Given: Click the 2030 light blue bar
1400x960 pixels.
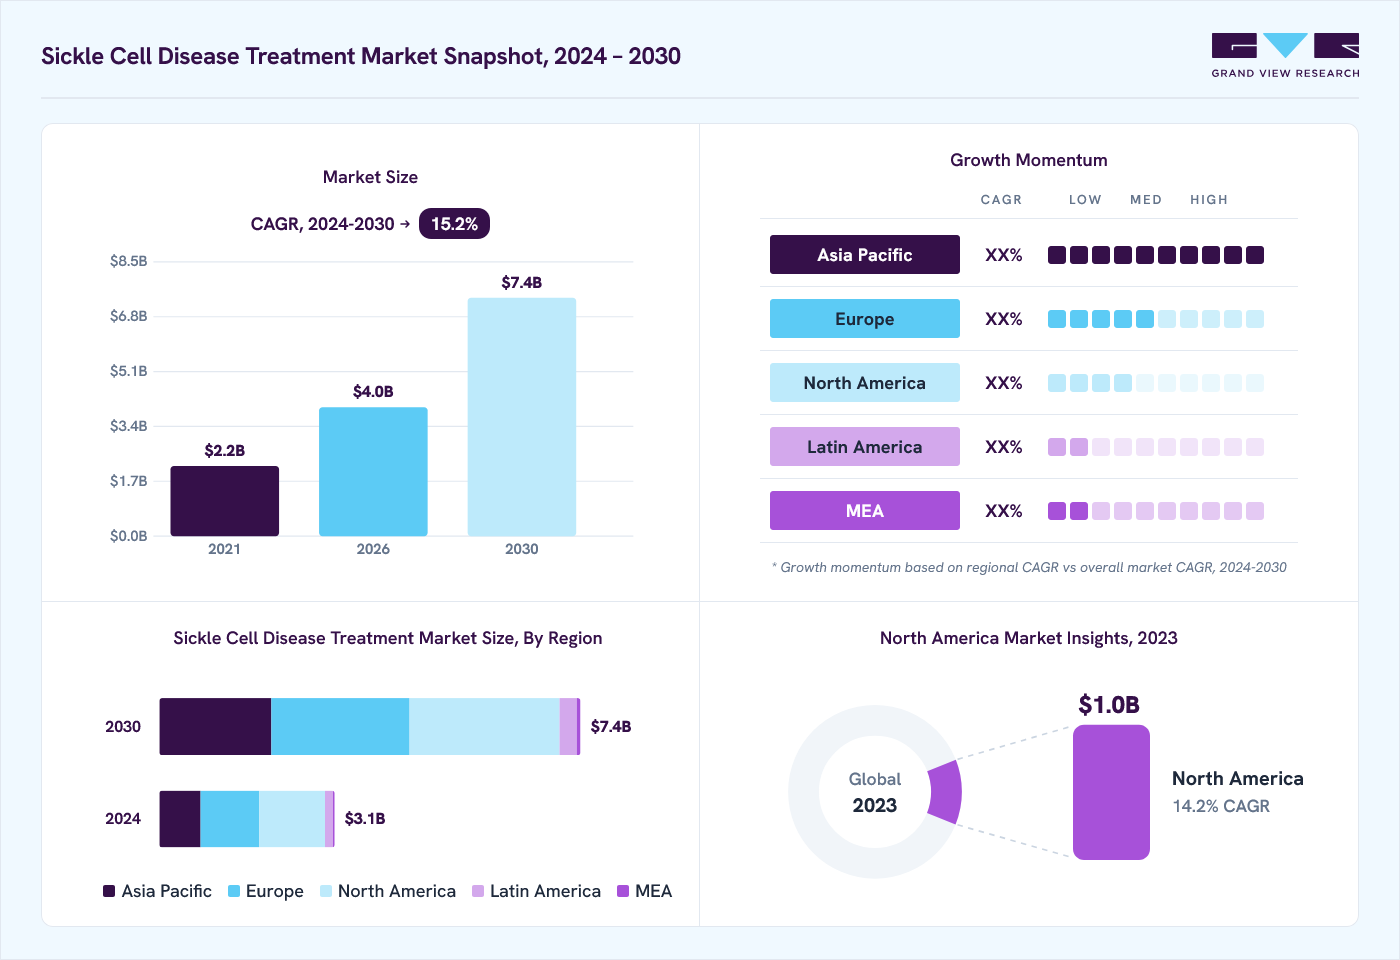Looking at the screenshot, I should [x=522, y=417].
